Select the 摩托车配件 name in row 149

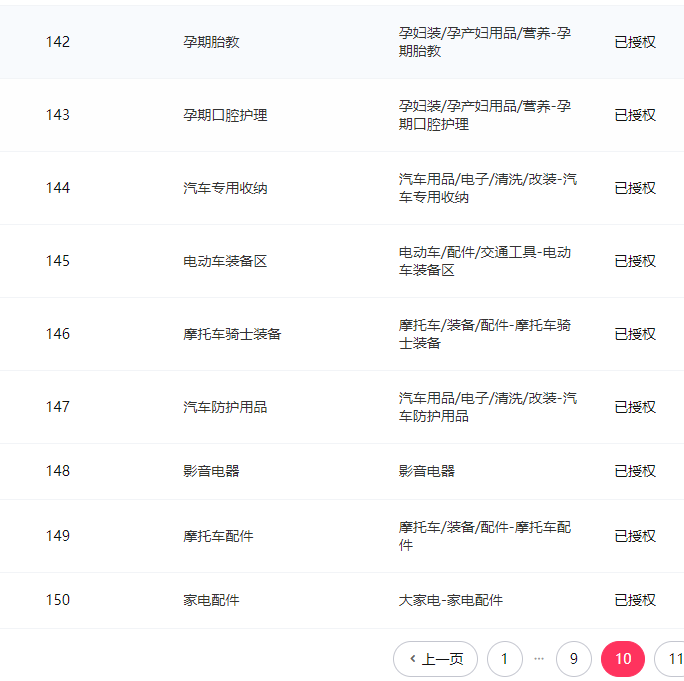click(218, 536)
